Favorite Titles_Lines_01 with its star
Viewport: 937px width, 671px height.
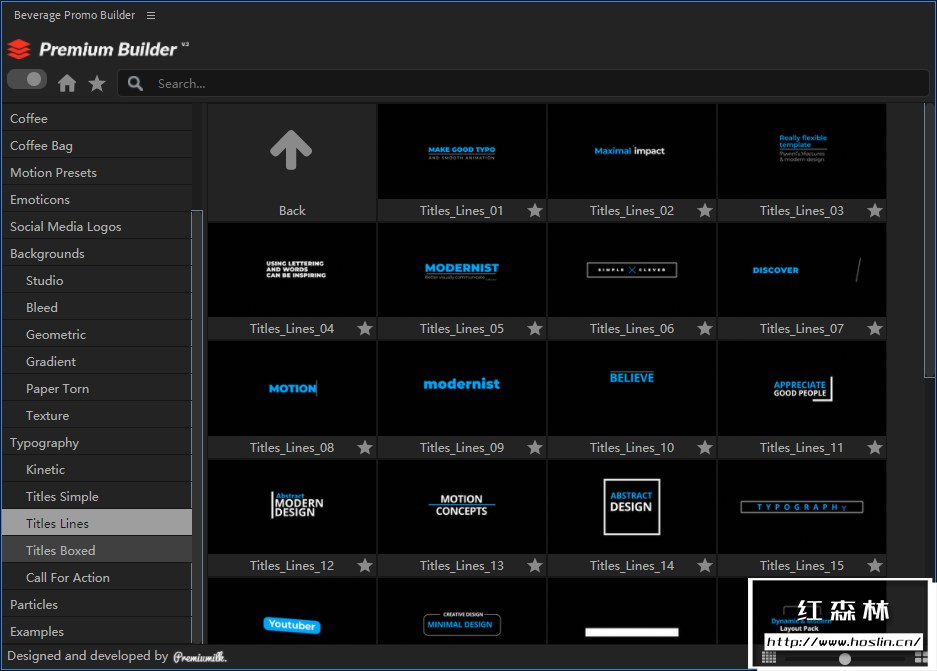pos(535,210)
